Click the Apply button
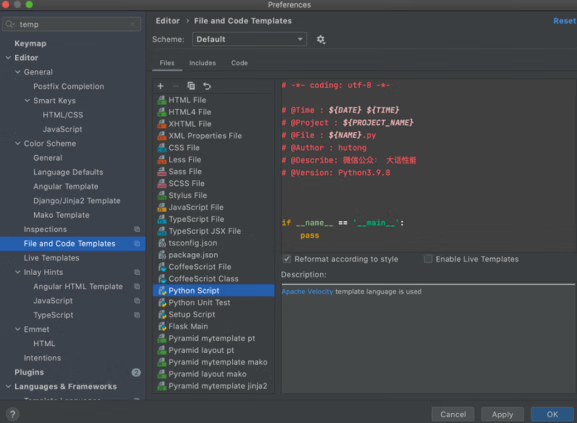The image size is (577, 423). [x=502, y=415]
